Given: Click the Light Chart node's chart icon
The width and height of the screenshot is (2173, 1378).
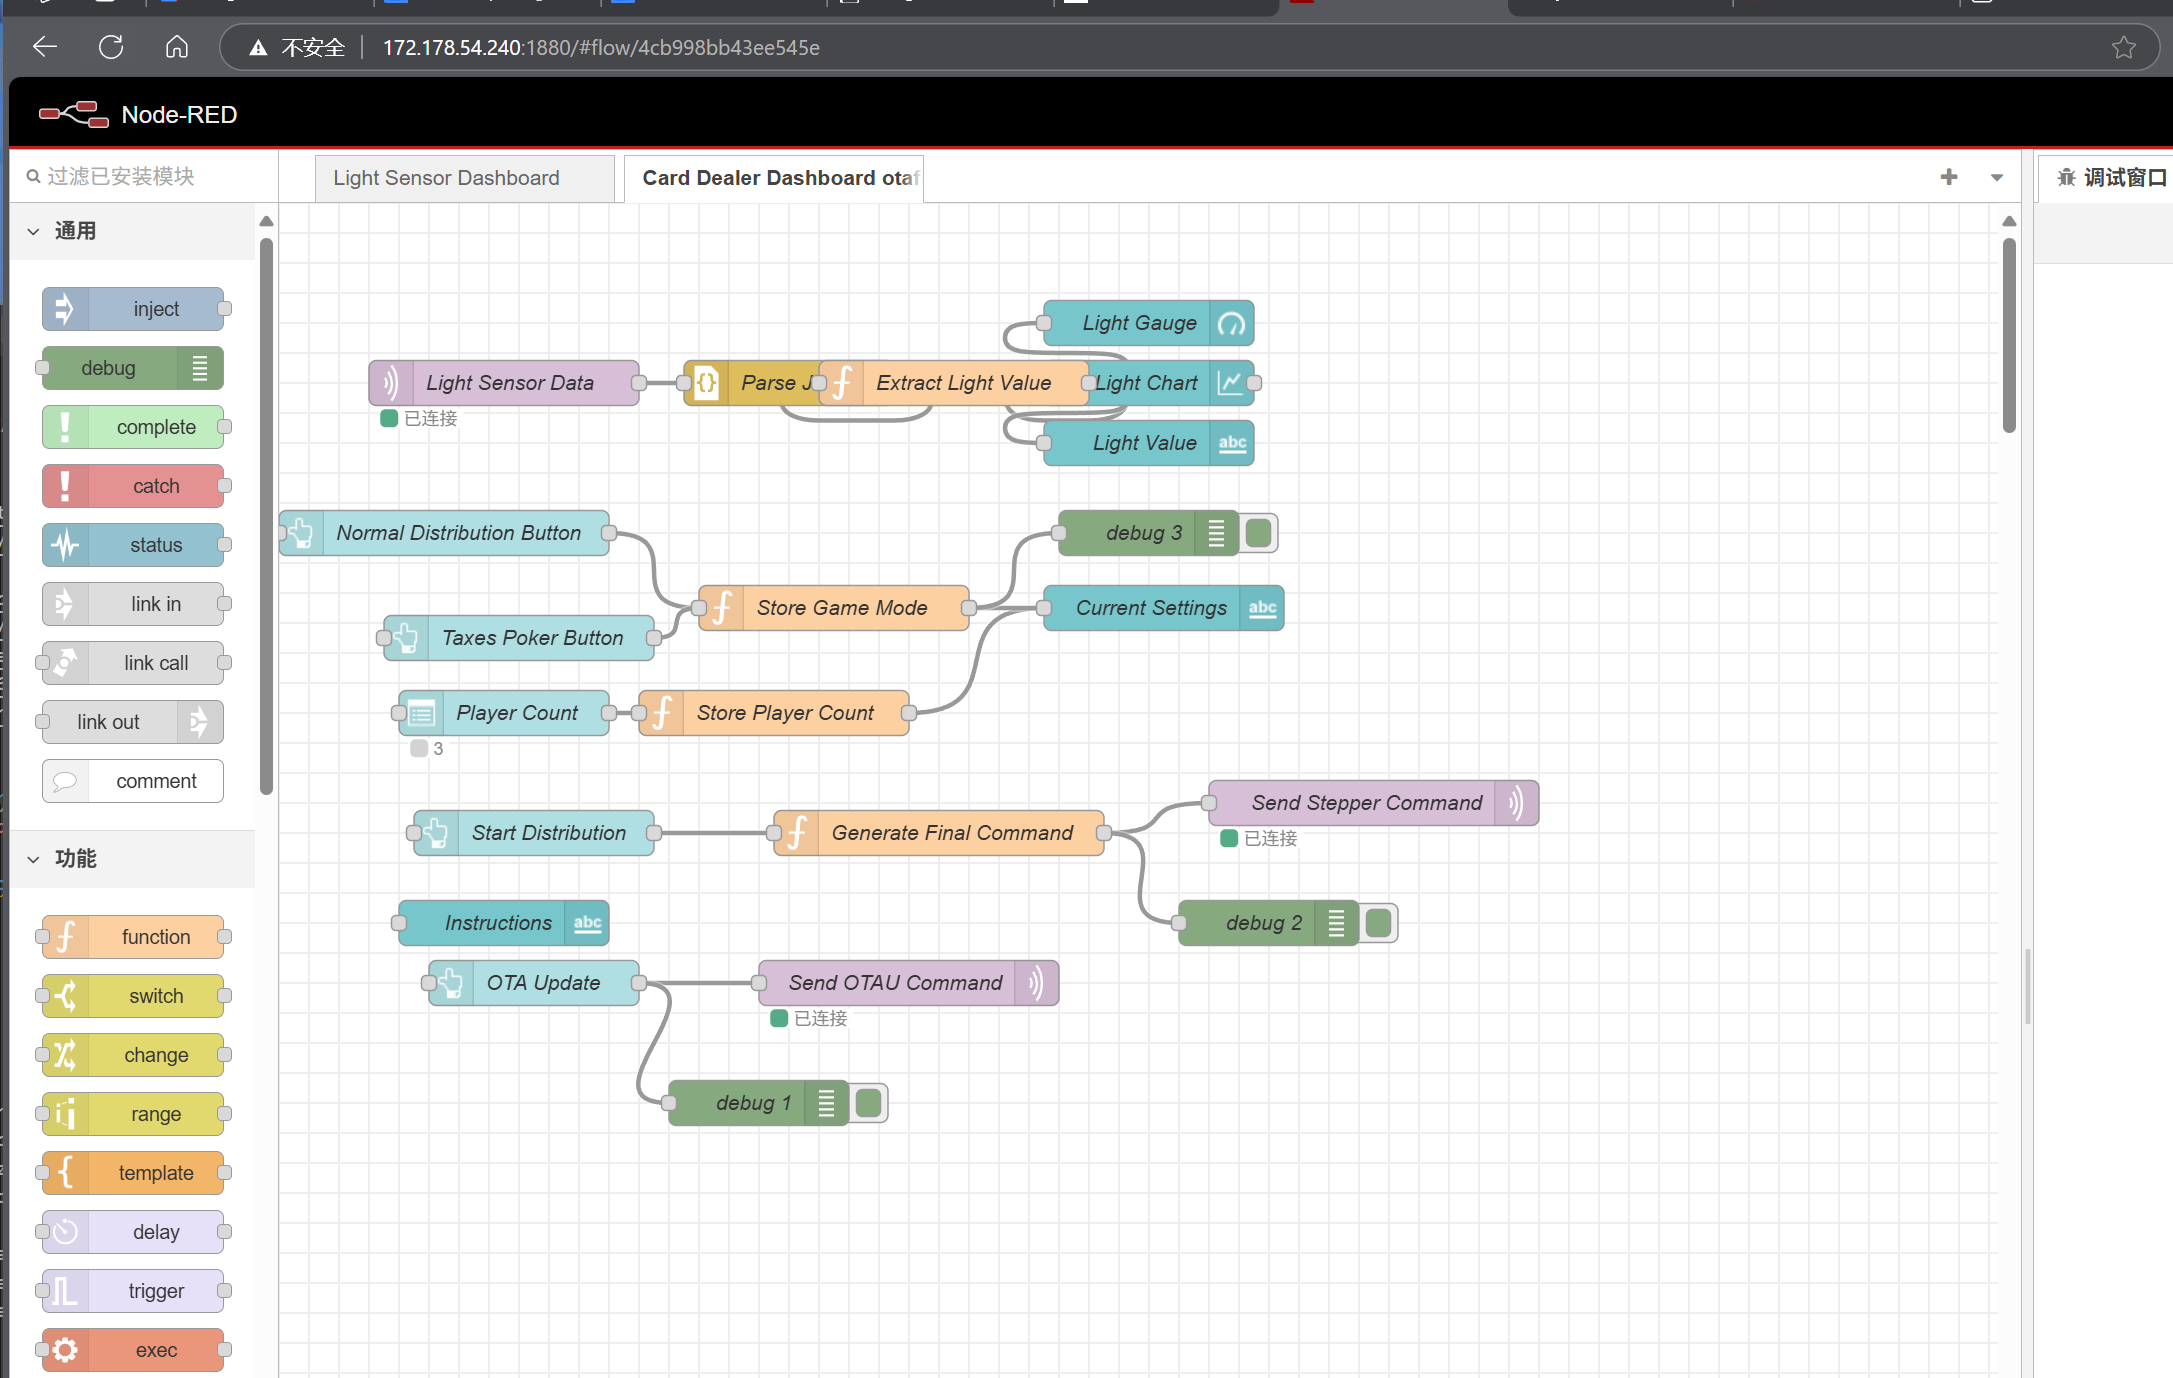Looking at the screenshot, I should tap(1231, 383).
